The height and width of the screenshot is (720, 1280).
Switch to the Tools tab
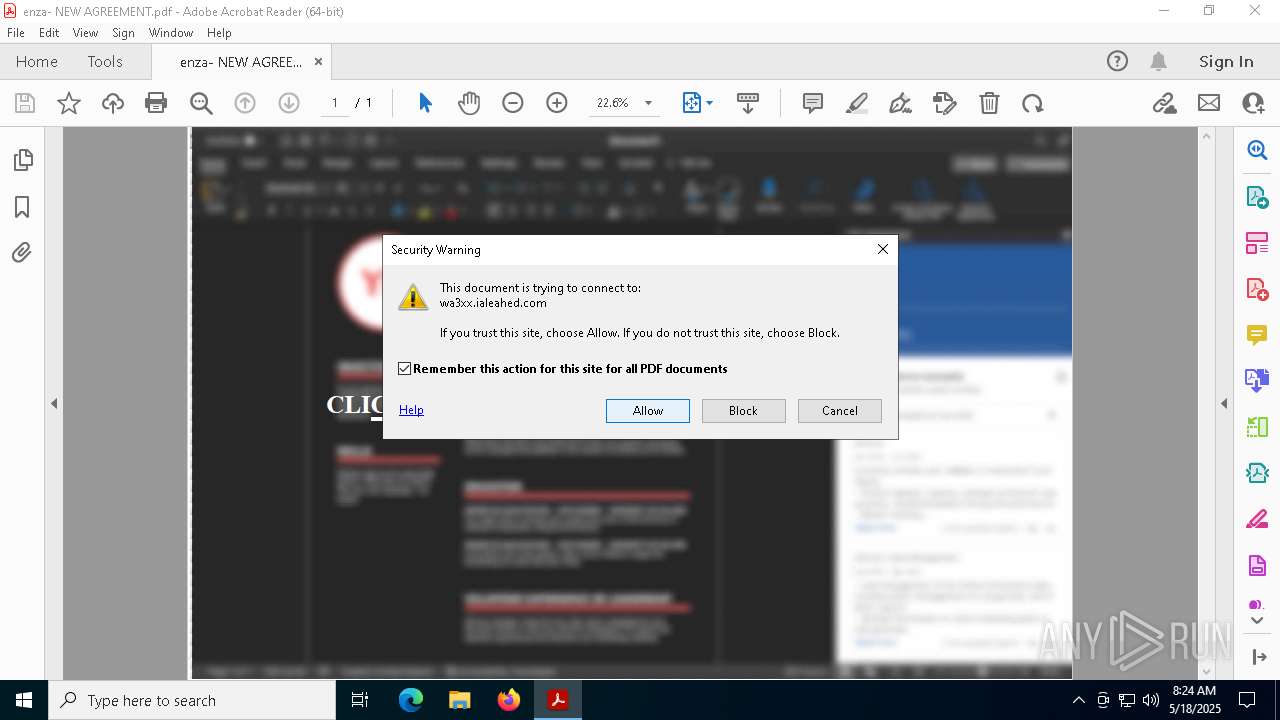(x=105, y=61)
